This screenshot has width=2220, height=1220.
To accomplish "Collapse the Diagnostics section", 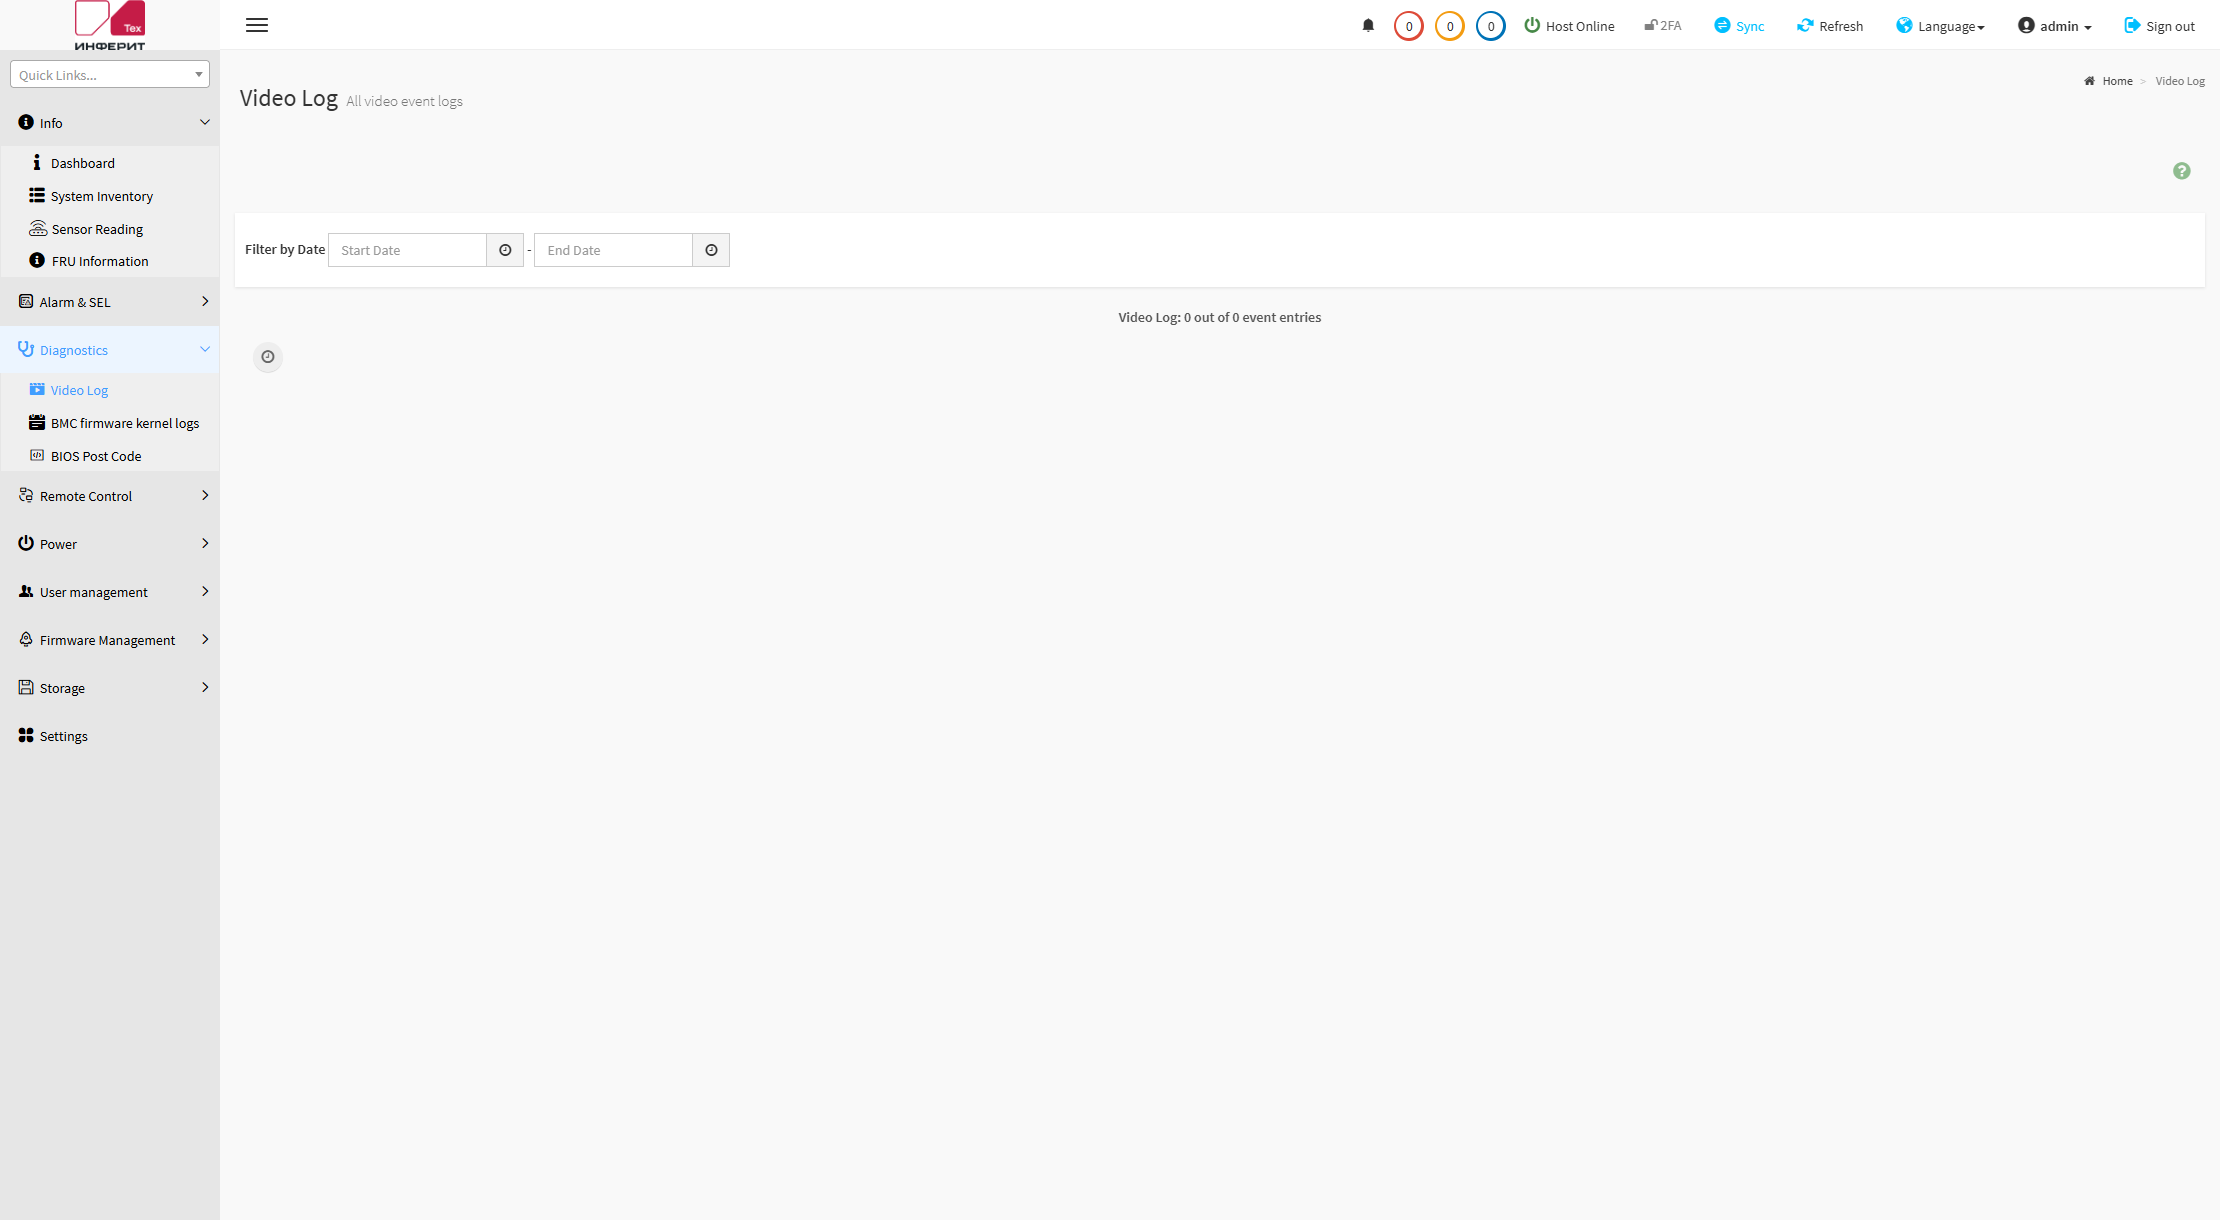I will coord(110,350).
